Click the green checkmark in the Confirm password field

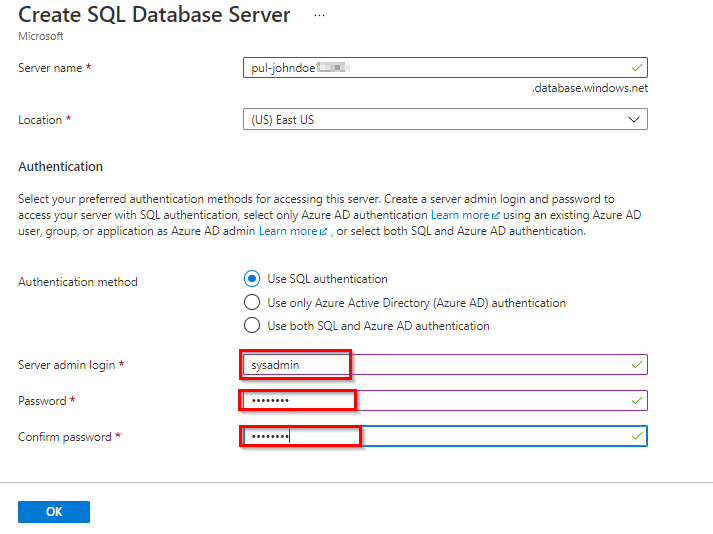pos(637,436)
